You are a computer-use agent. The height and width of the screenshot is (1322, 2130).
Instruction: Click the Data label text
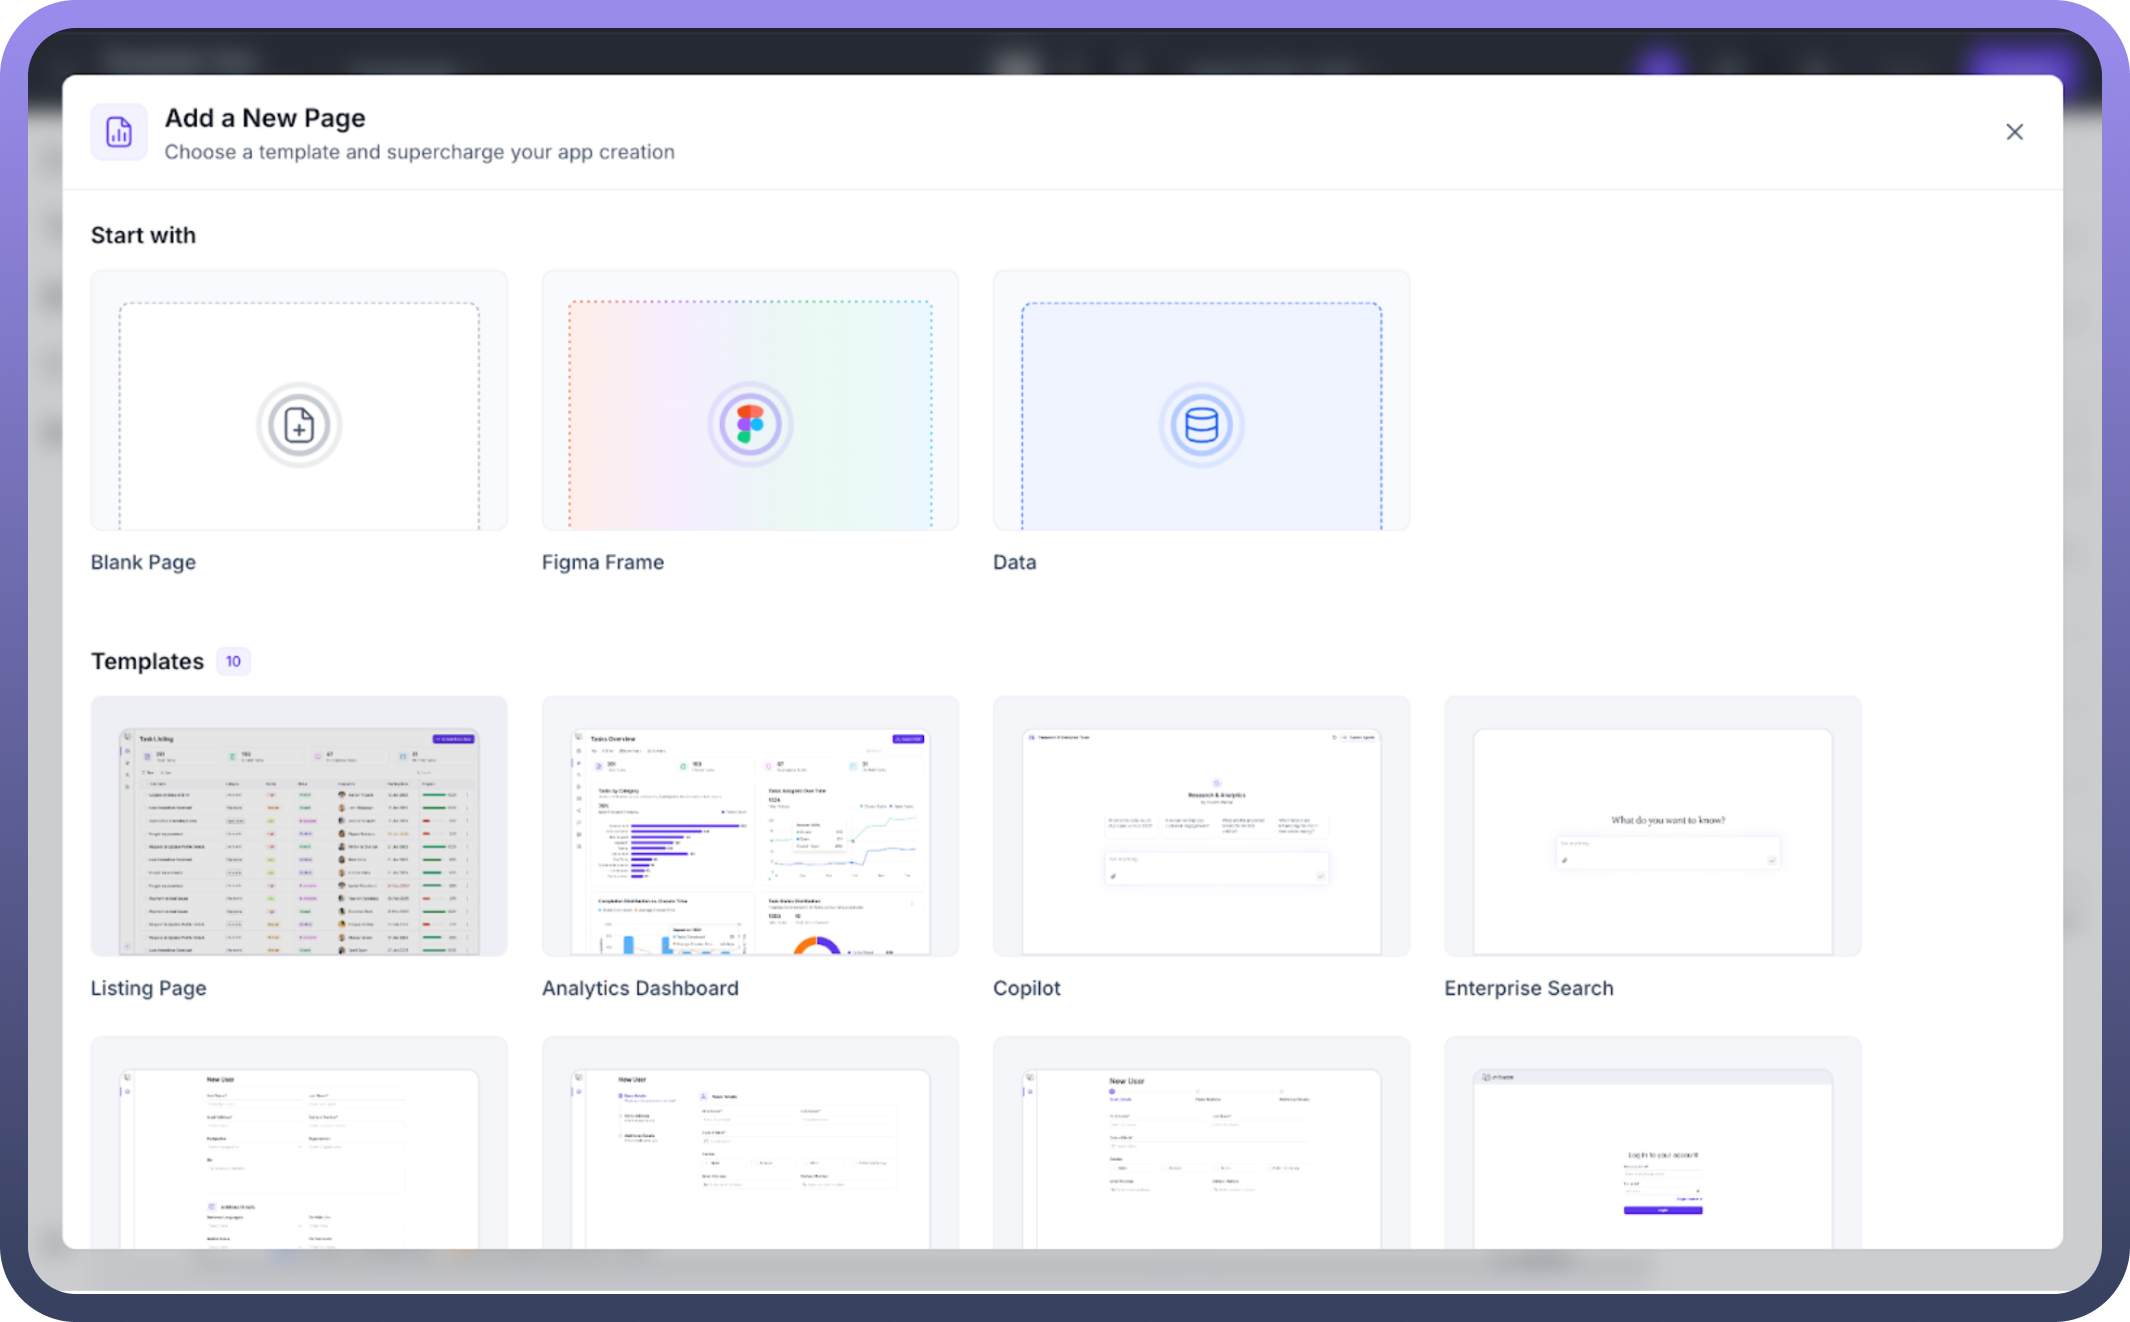1014,562
